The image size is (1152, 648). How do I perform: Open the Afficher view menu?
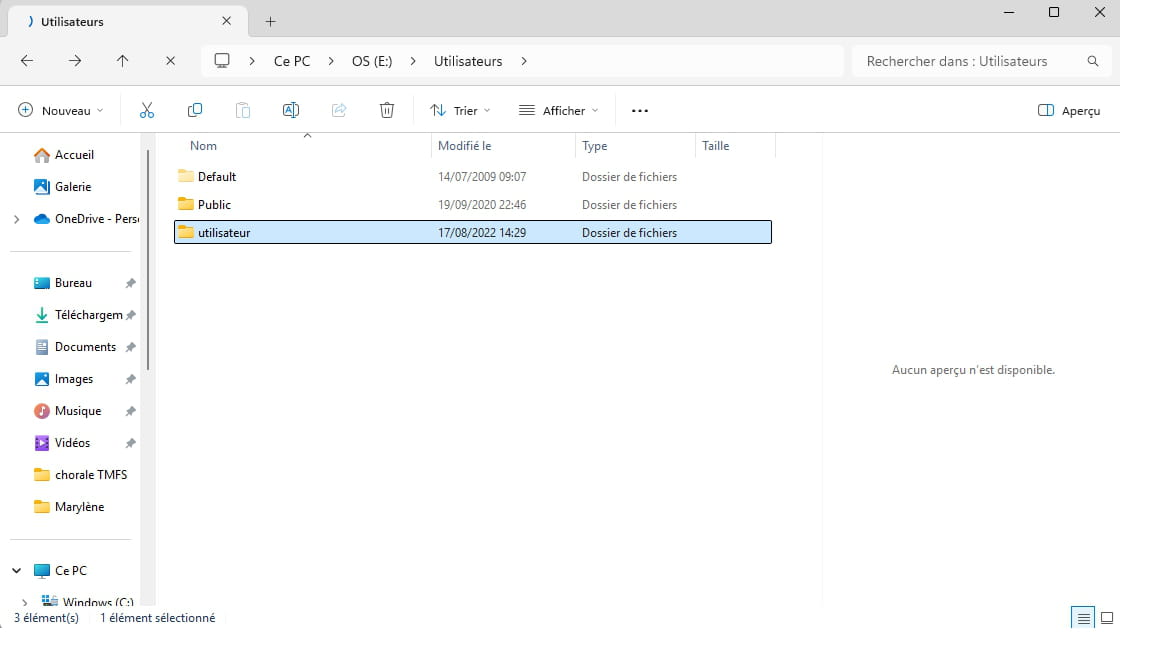[x=558, y=110]
